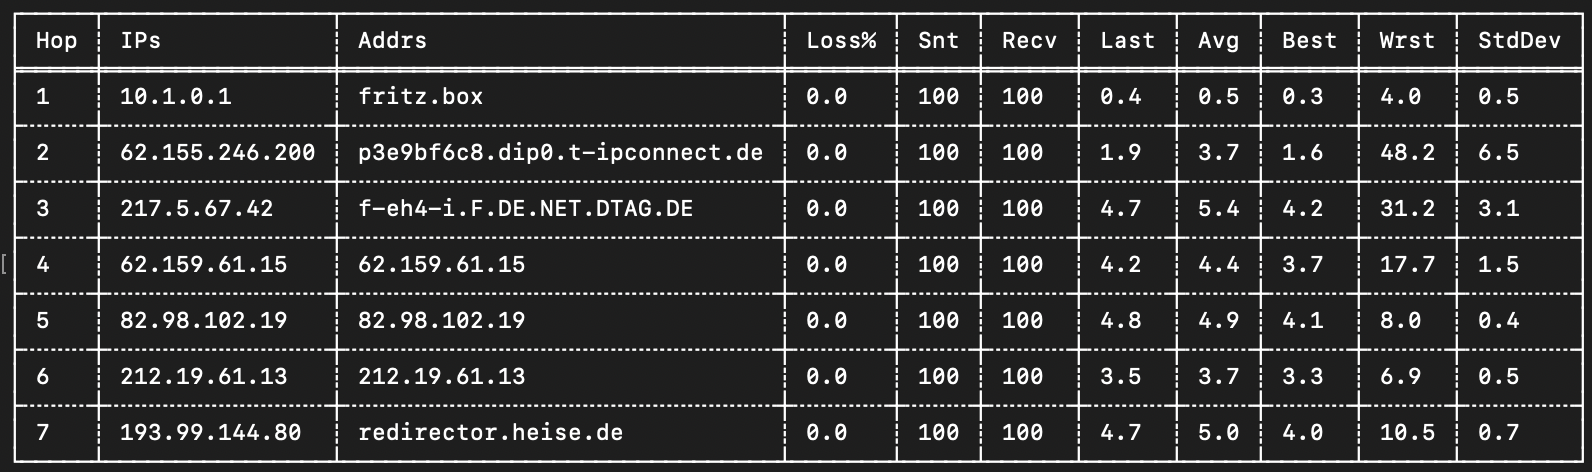Image resolution: width=1592 pixels, height=472 pixels.
Task: Select the StdDev value 6.5
Action: [x=1498, y=153]
